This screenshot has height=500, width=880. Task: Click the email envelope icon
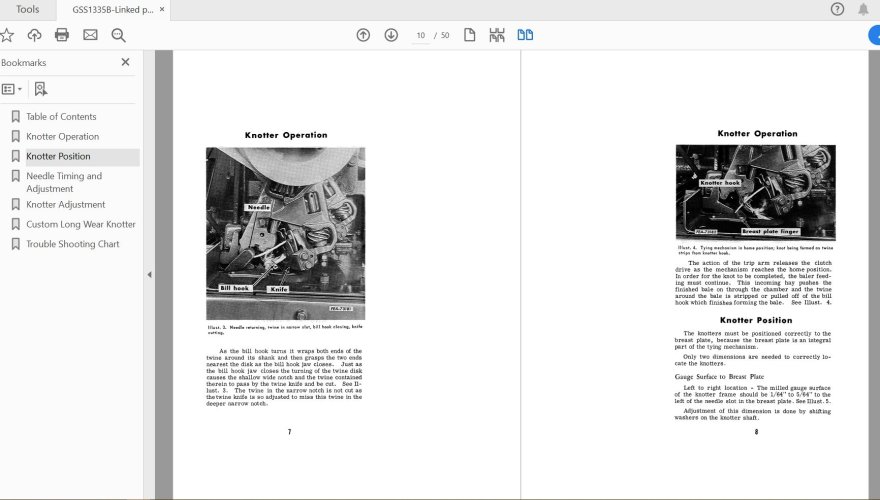click(90, 35)
